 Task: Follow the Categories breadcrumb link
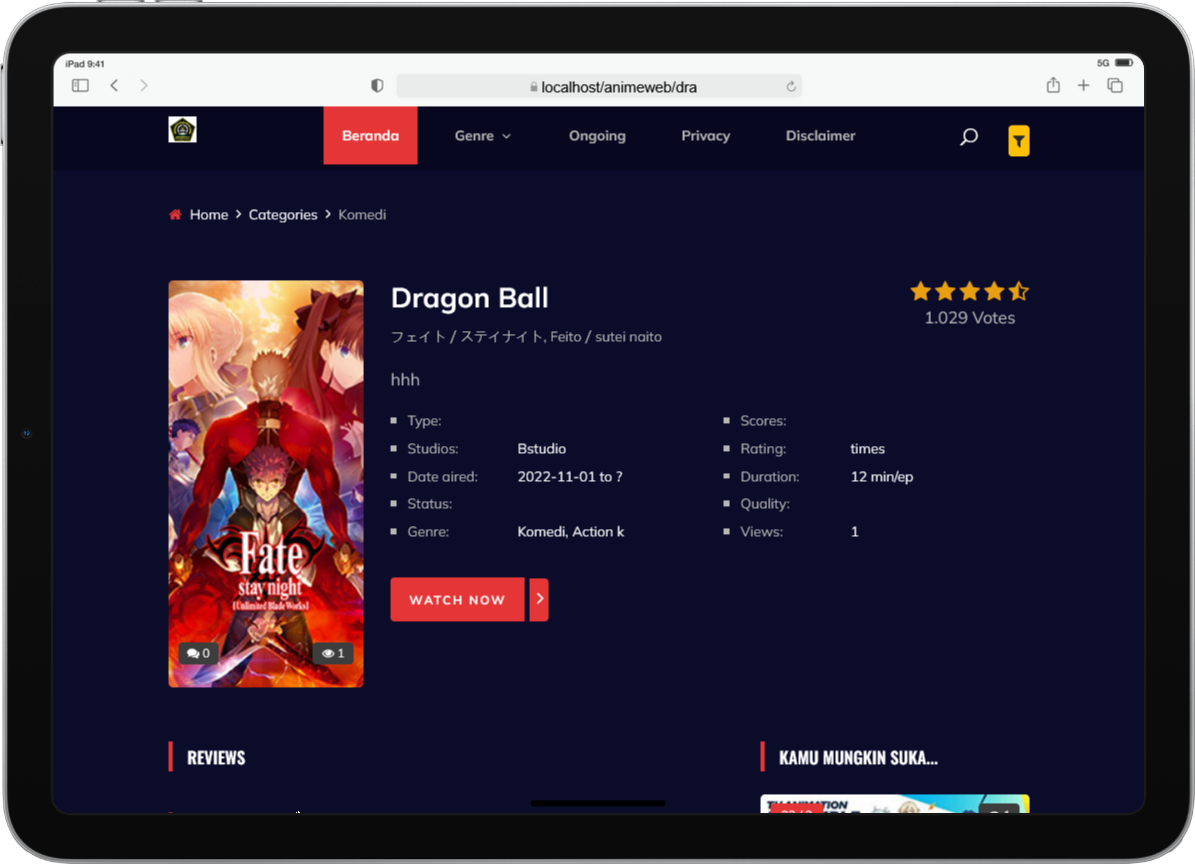click(283, 215)
